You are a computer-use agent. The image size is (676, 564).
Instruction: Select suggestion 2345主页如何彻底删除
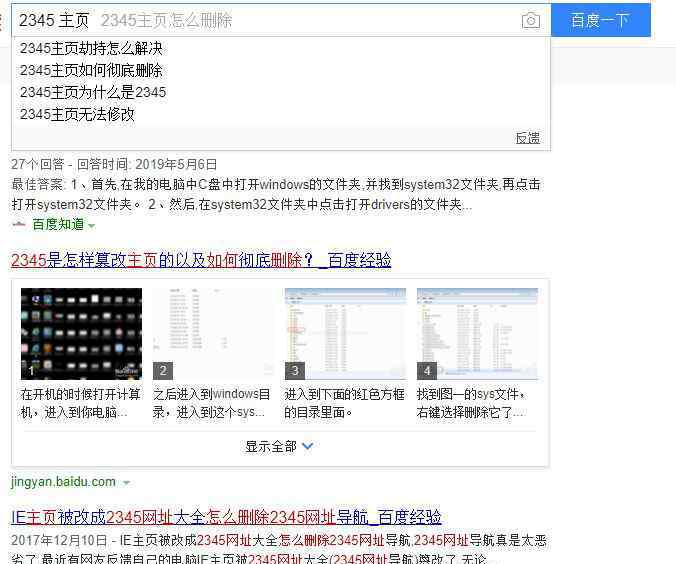(x=91, y=70)
